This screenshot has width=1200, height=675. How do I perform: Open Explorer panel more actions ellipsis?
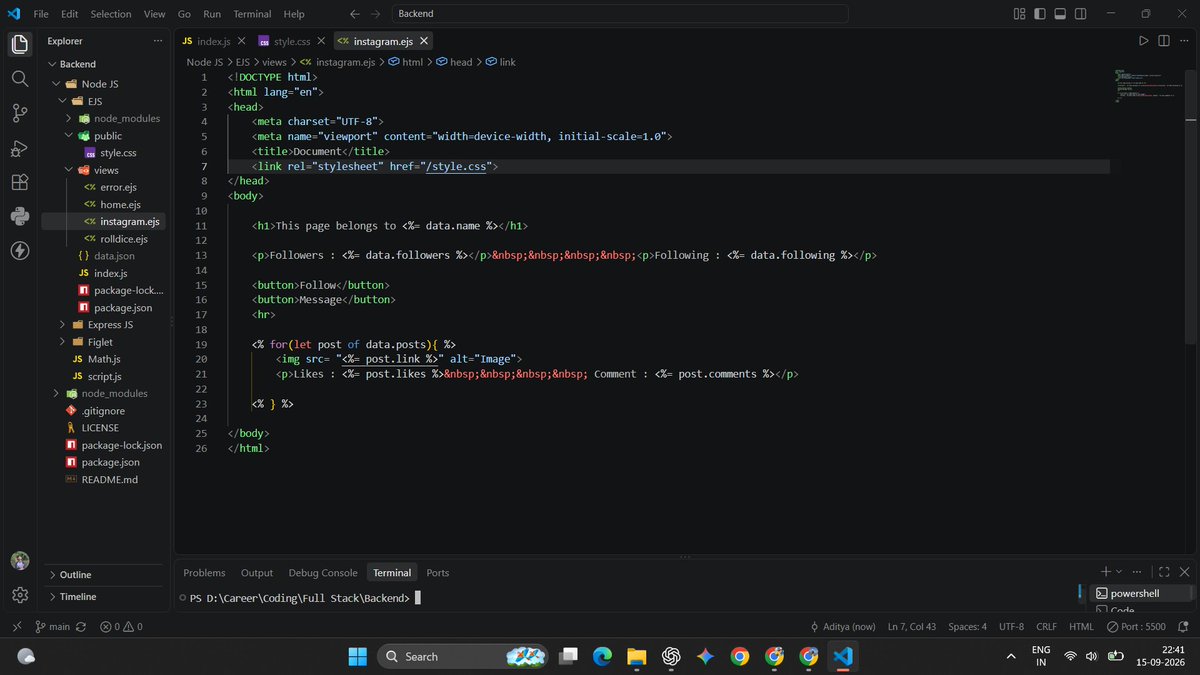[x=158, y=41]
